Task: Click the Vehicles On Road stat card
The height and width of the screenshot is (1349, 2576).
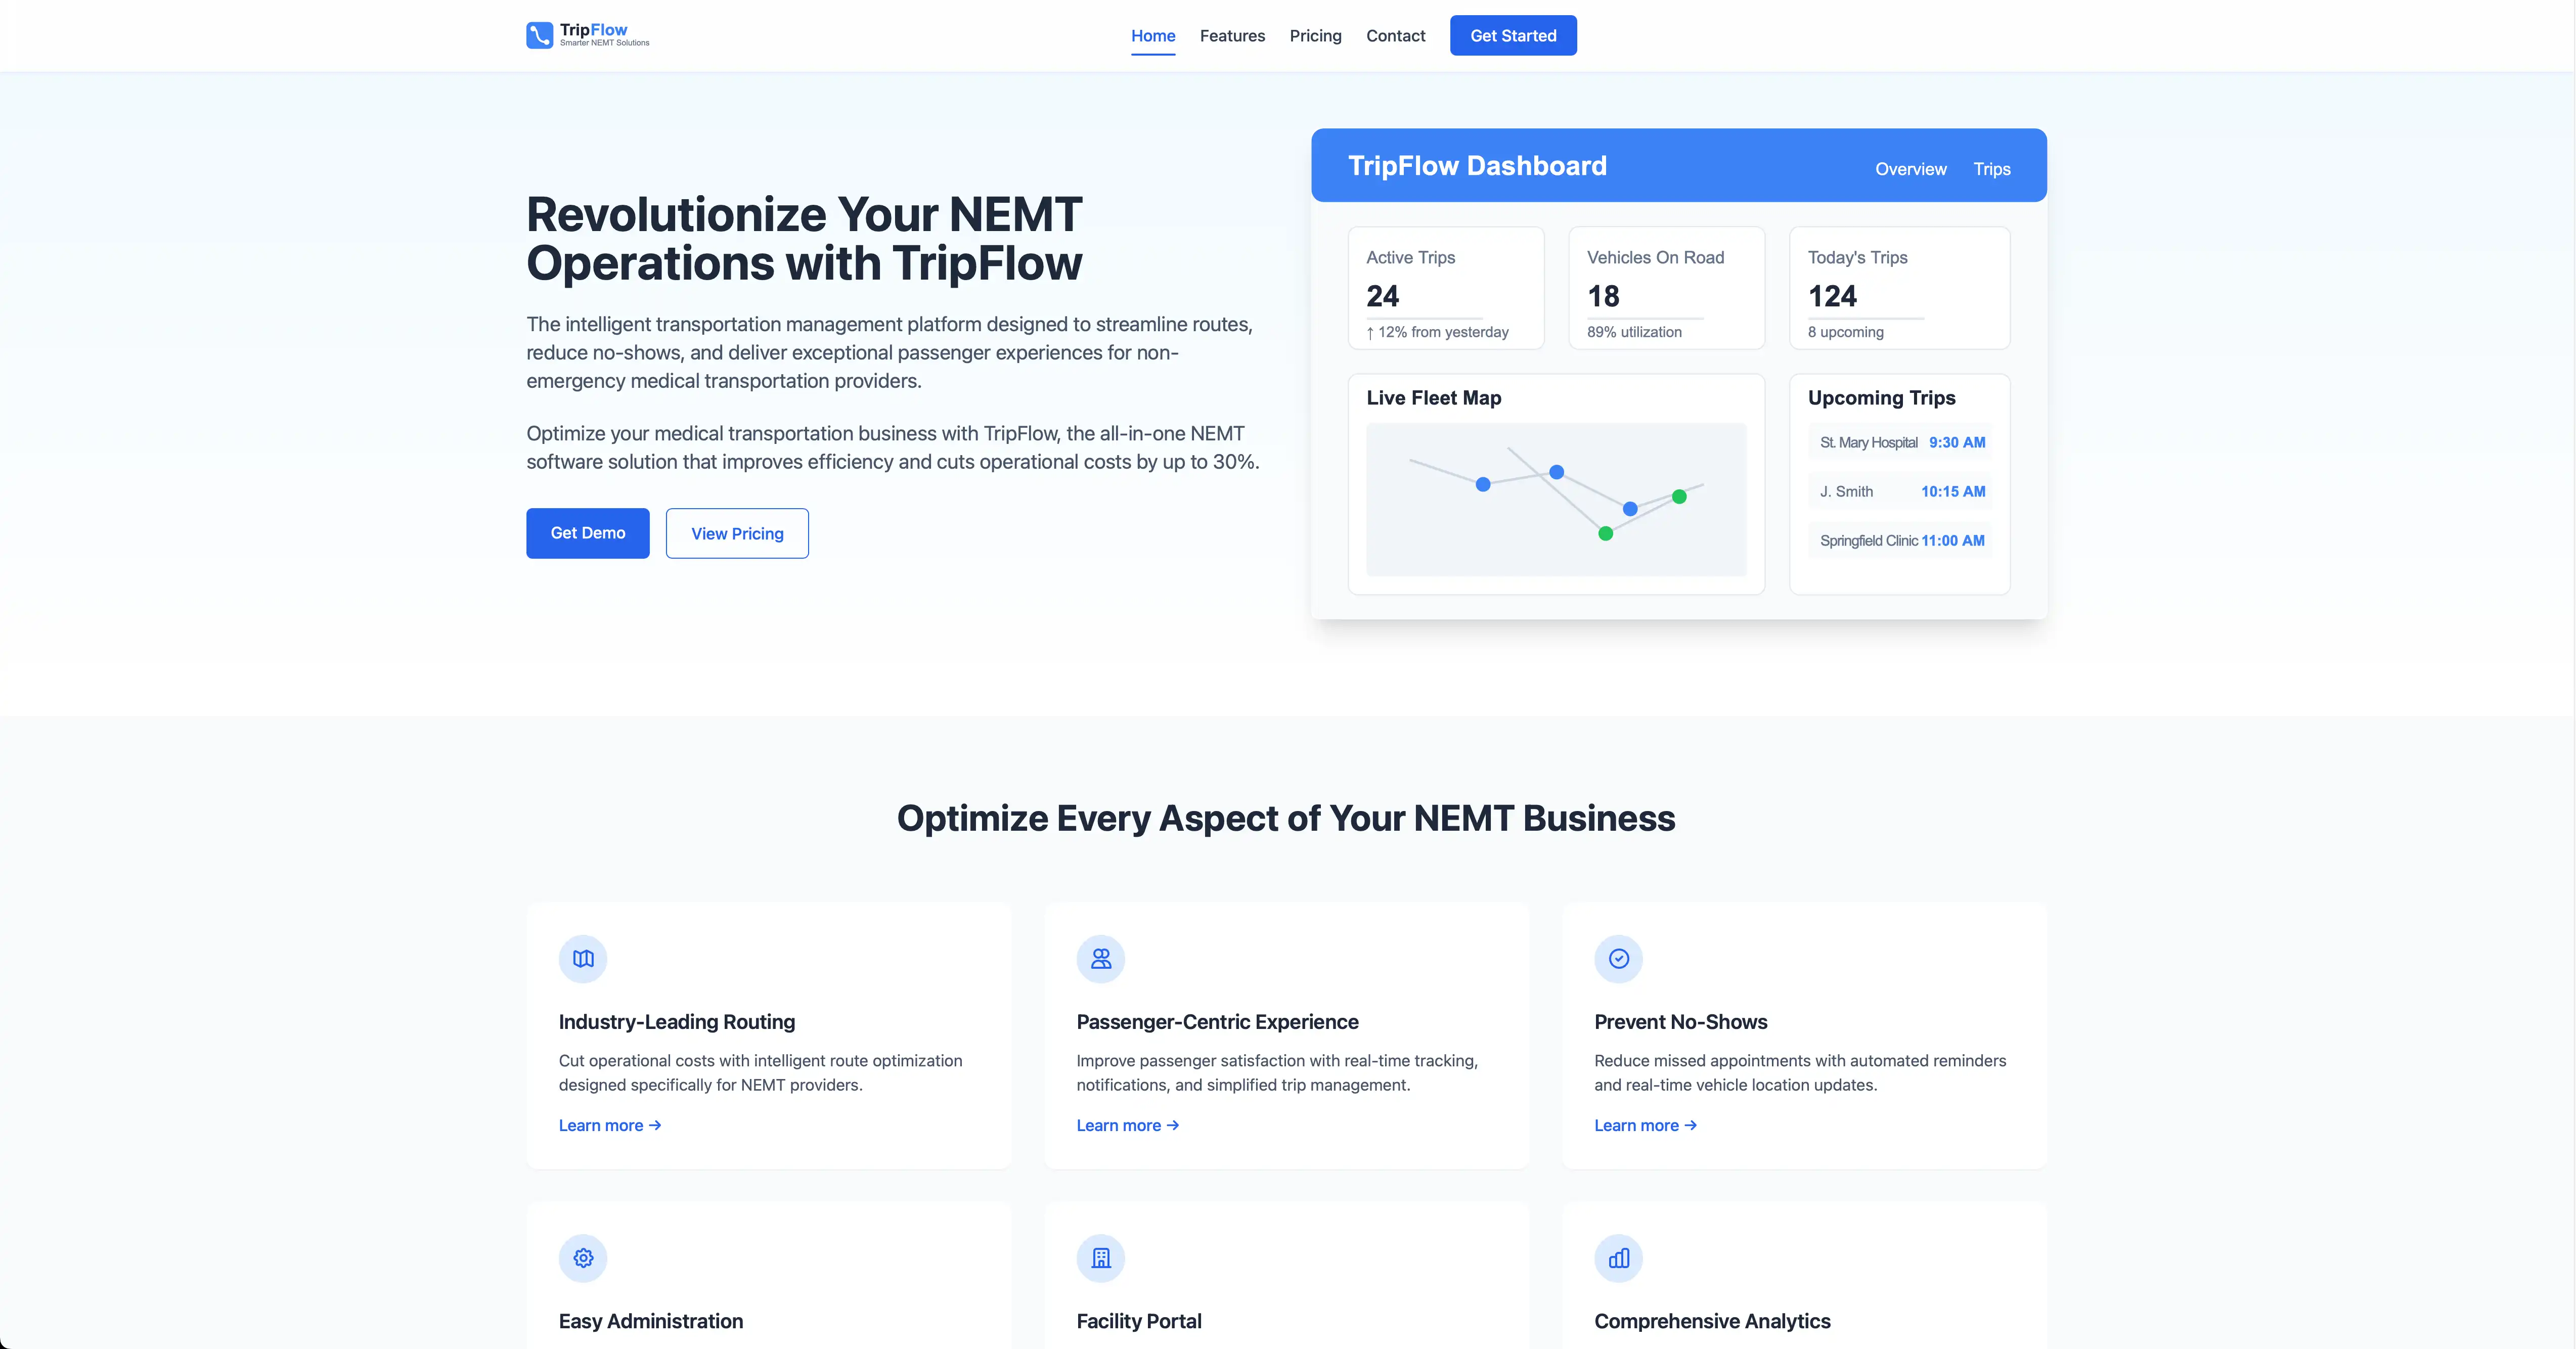Action: (x=1666, y=288)
